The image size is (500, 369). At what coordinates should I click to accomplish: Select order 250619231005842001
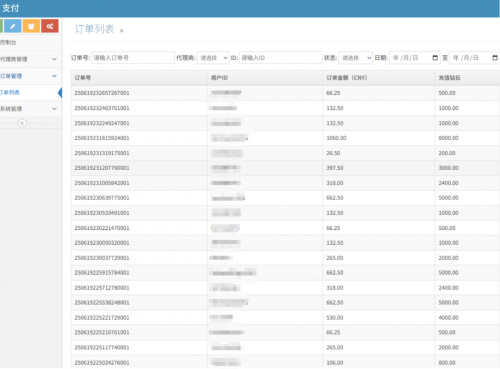pos(102,183)
